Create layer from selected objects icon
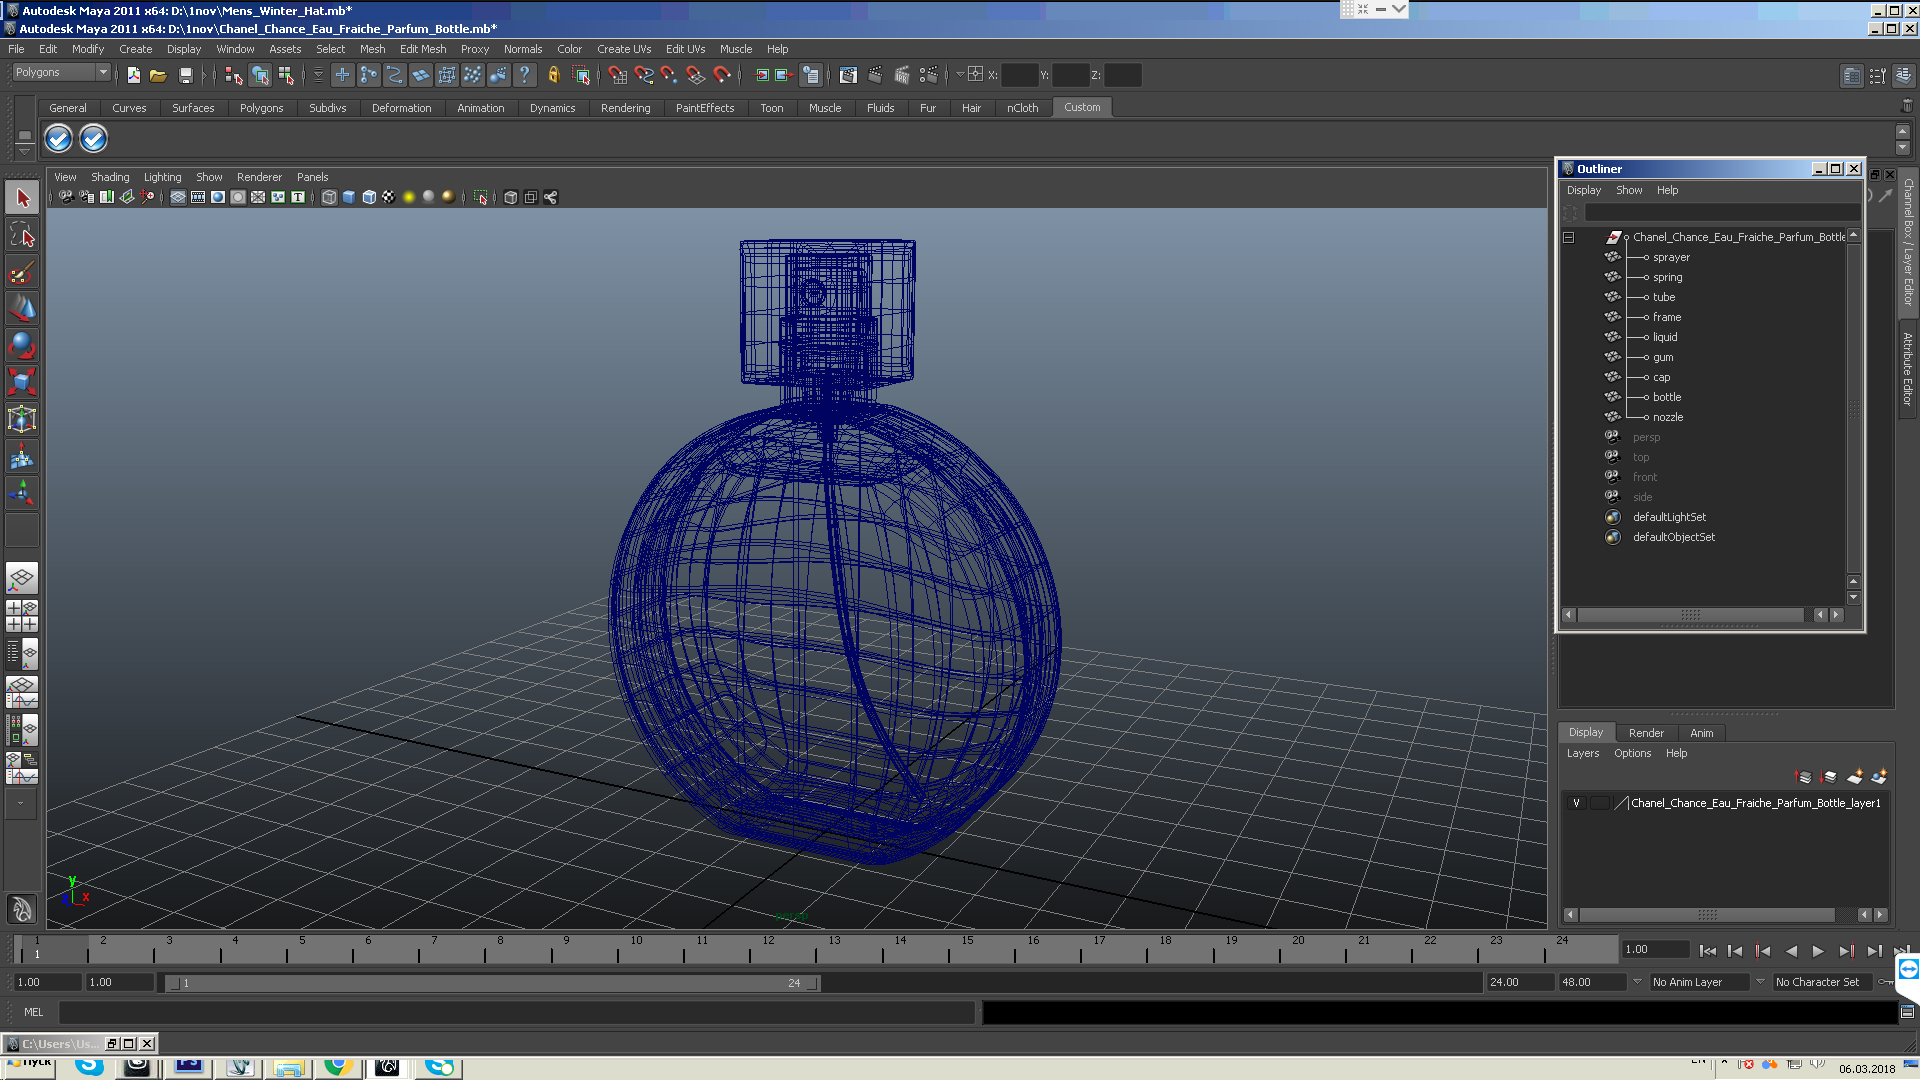Screen dimensions: 1920x1080 tap(1879, 777)
